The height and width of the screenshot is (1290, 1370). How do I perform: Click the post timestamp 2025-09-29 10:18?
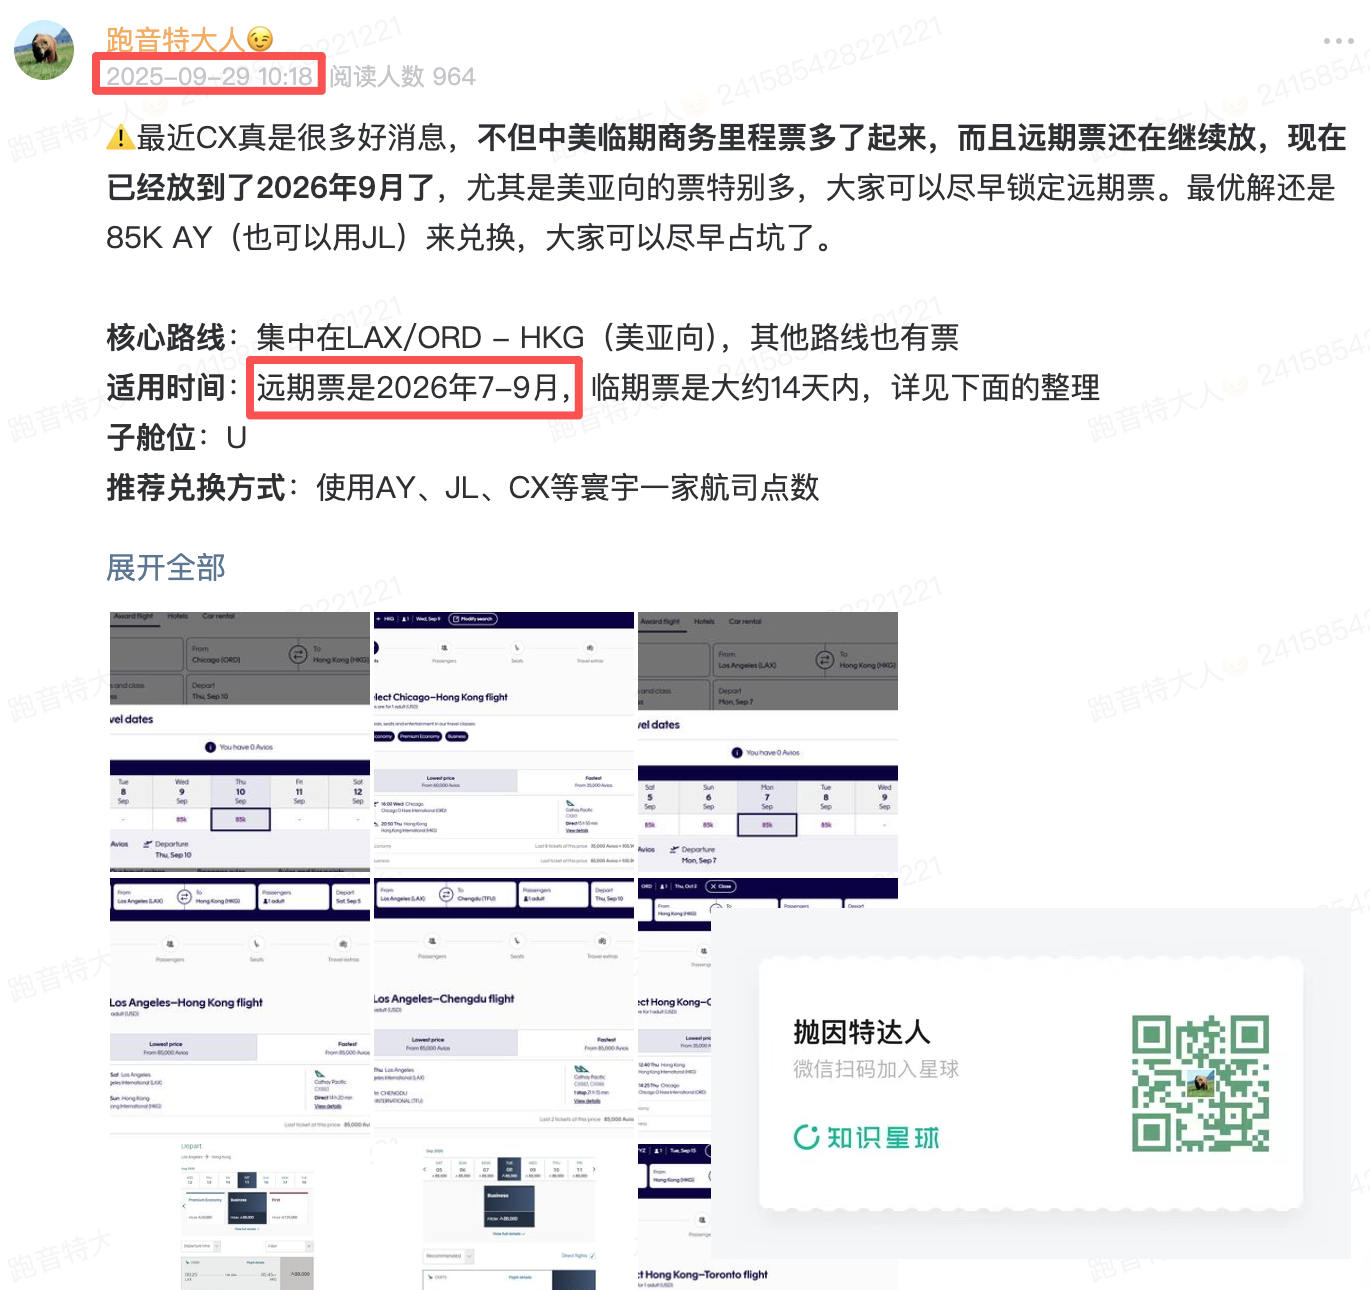pyautogui.click(x=209, y=76)
